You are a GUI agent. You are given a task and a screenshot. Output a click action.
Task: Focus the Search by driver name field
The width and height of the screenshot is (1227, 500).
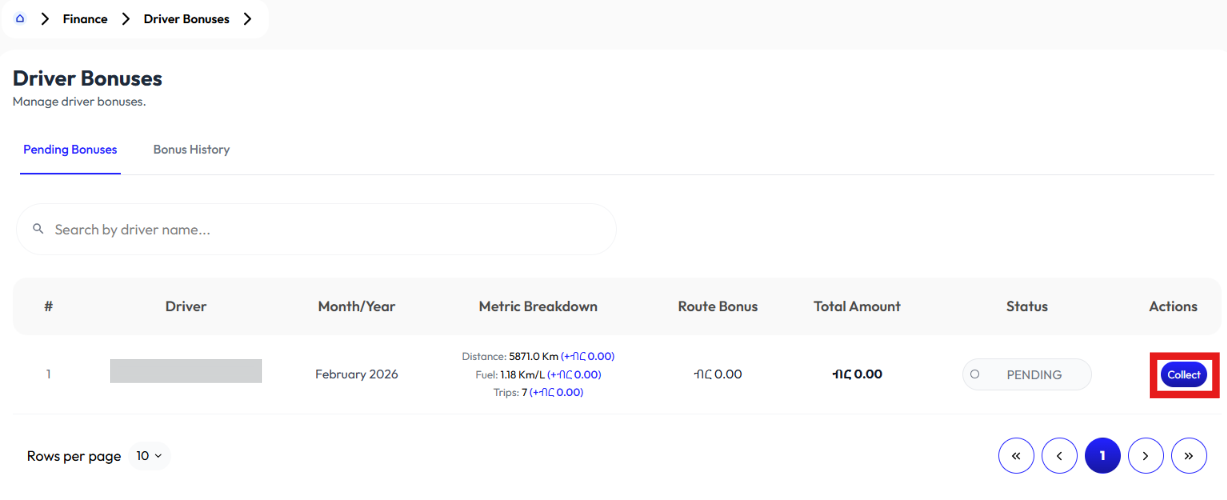tap(316, 229)
